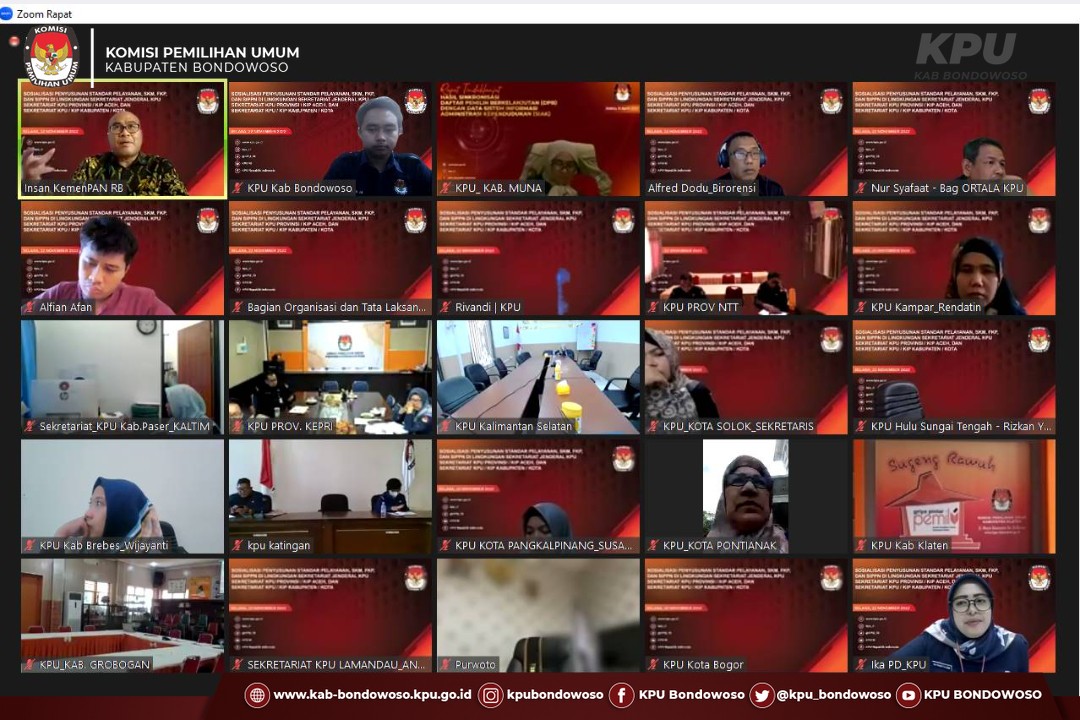Click muted mic icon beside Alfian Afan

click(30, 307)
